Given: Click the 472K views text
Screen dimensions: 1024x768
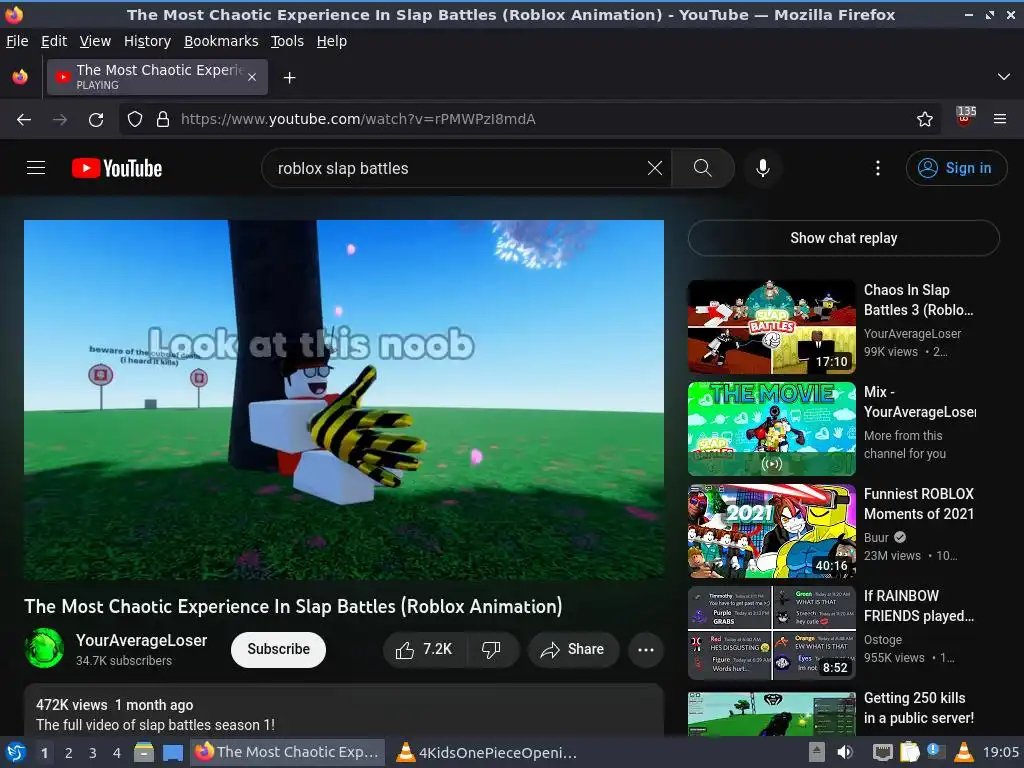Looking at the screenshot, I should [x=72, y=705].
